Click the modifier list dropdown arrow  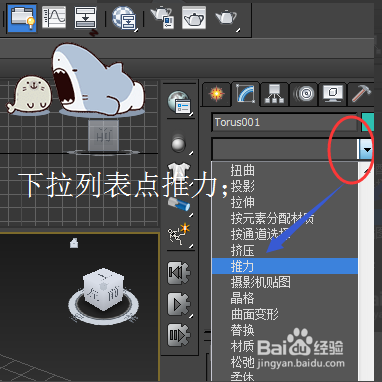(x=367, y=150)
